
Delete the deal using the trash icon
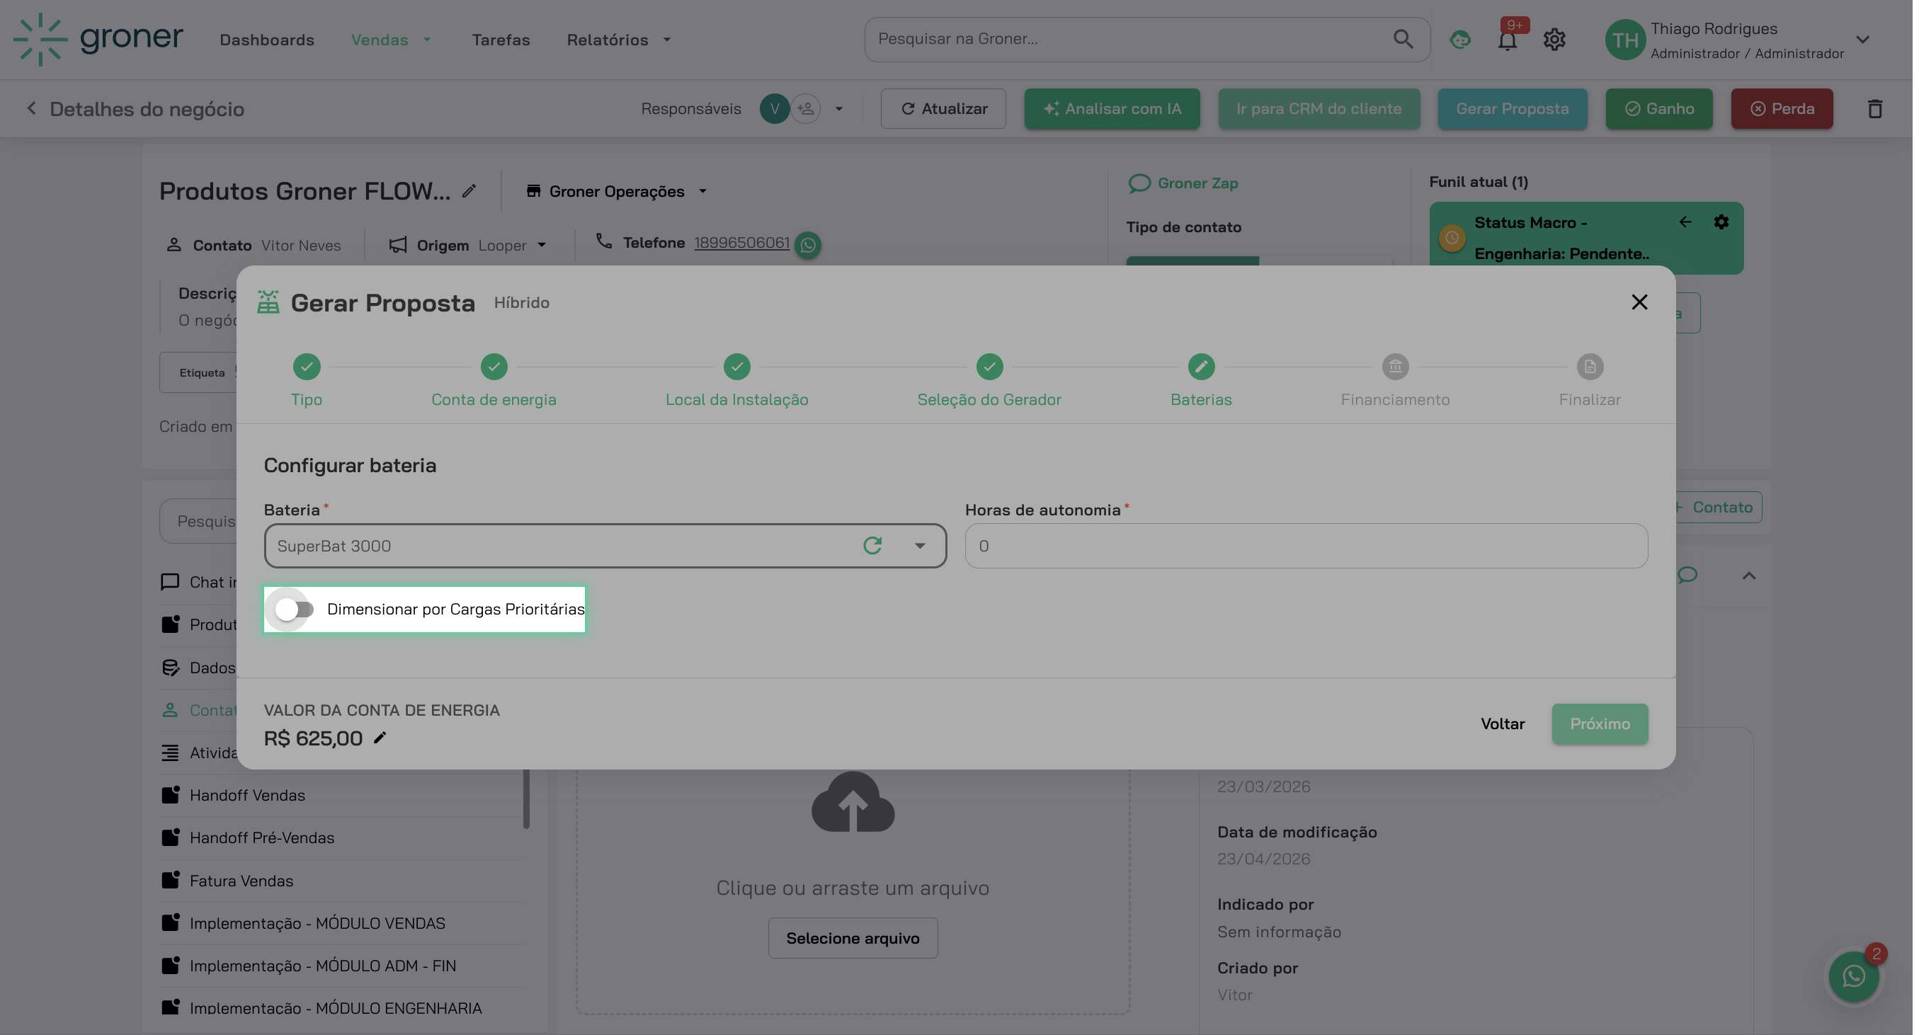pos(1874,108)
